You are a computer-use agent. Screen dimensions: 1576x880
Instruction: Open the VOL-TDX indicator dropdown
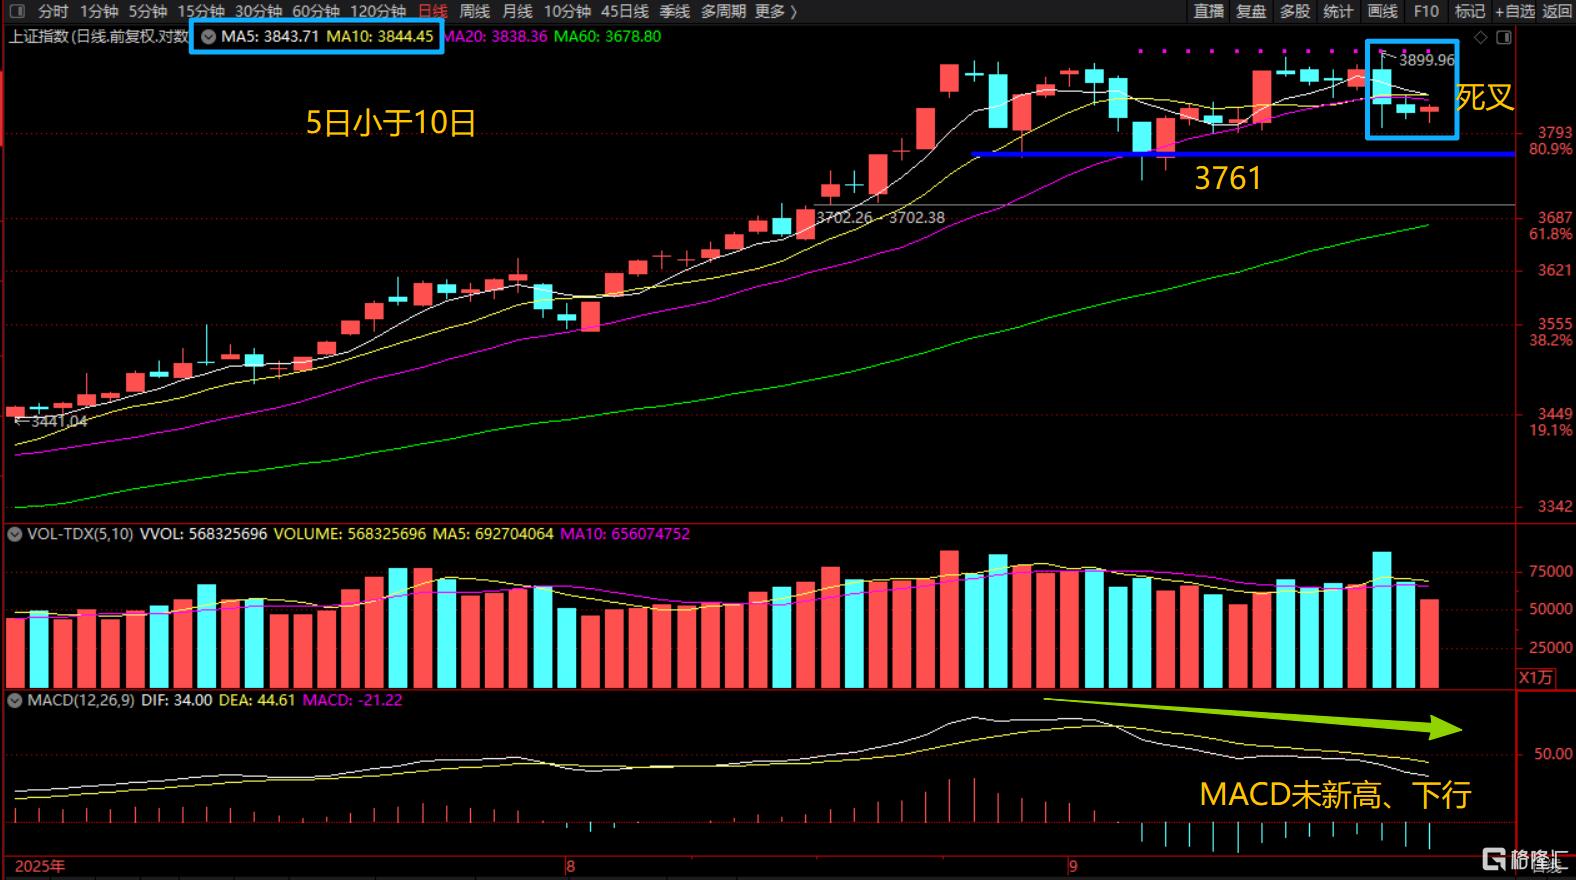coord(15,534)
